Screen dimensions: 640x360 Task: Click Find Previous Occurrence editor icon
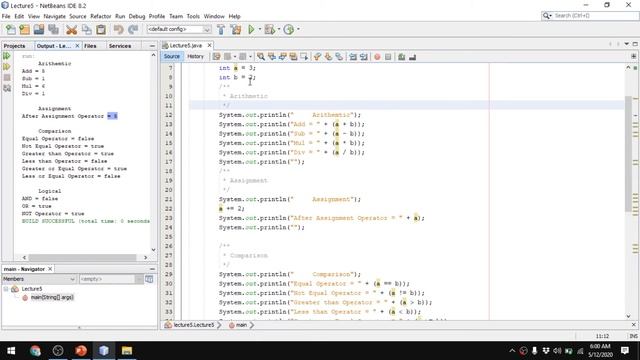click(271, 57)
